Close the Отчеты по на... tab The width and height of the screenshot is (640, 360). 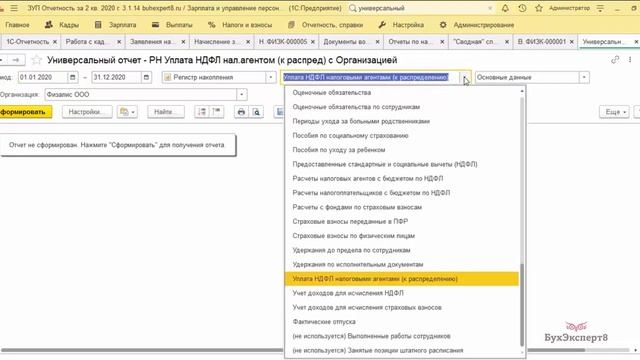442,42
